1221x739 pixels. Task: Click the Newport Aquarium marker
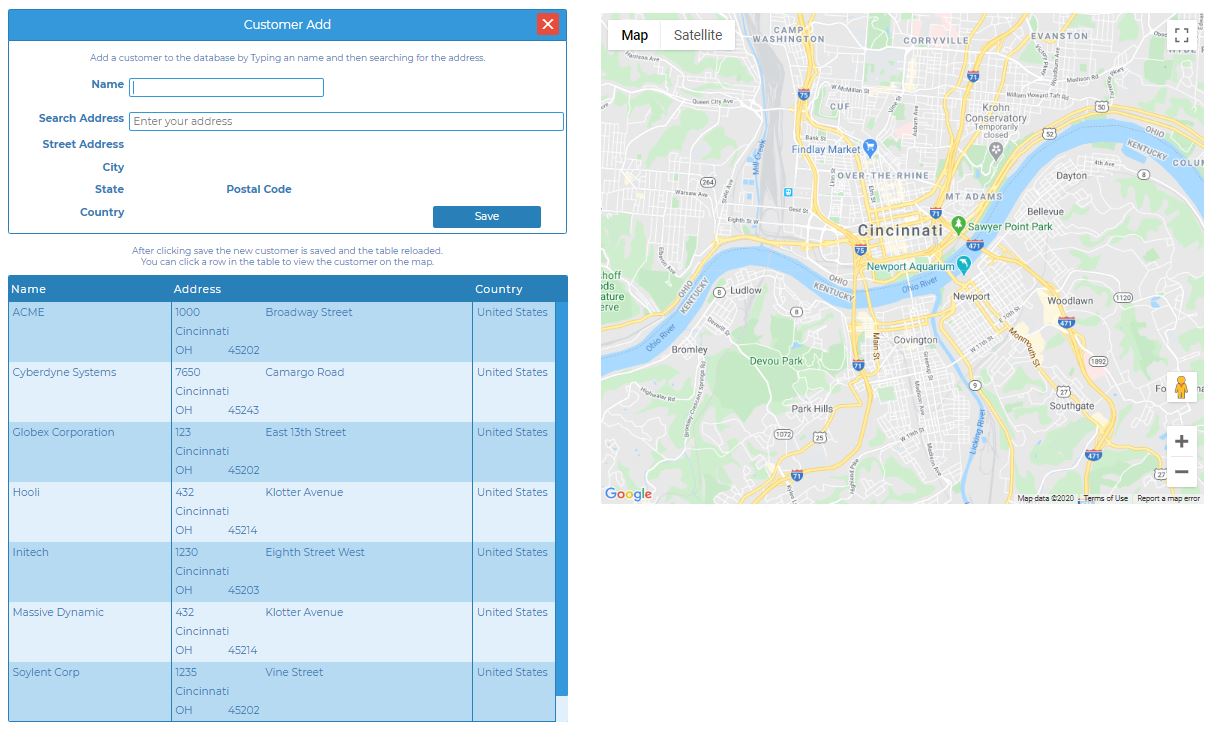964,265
